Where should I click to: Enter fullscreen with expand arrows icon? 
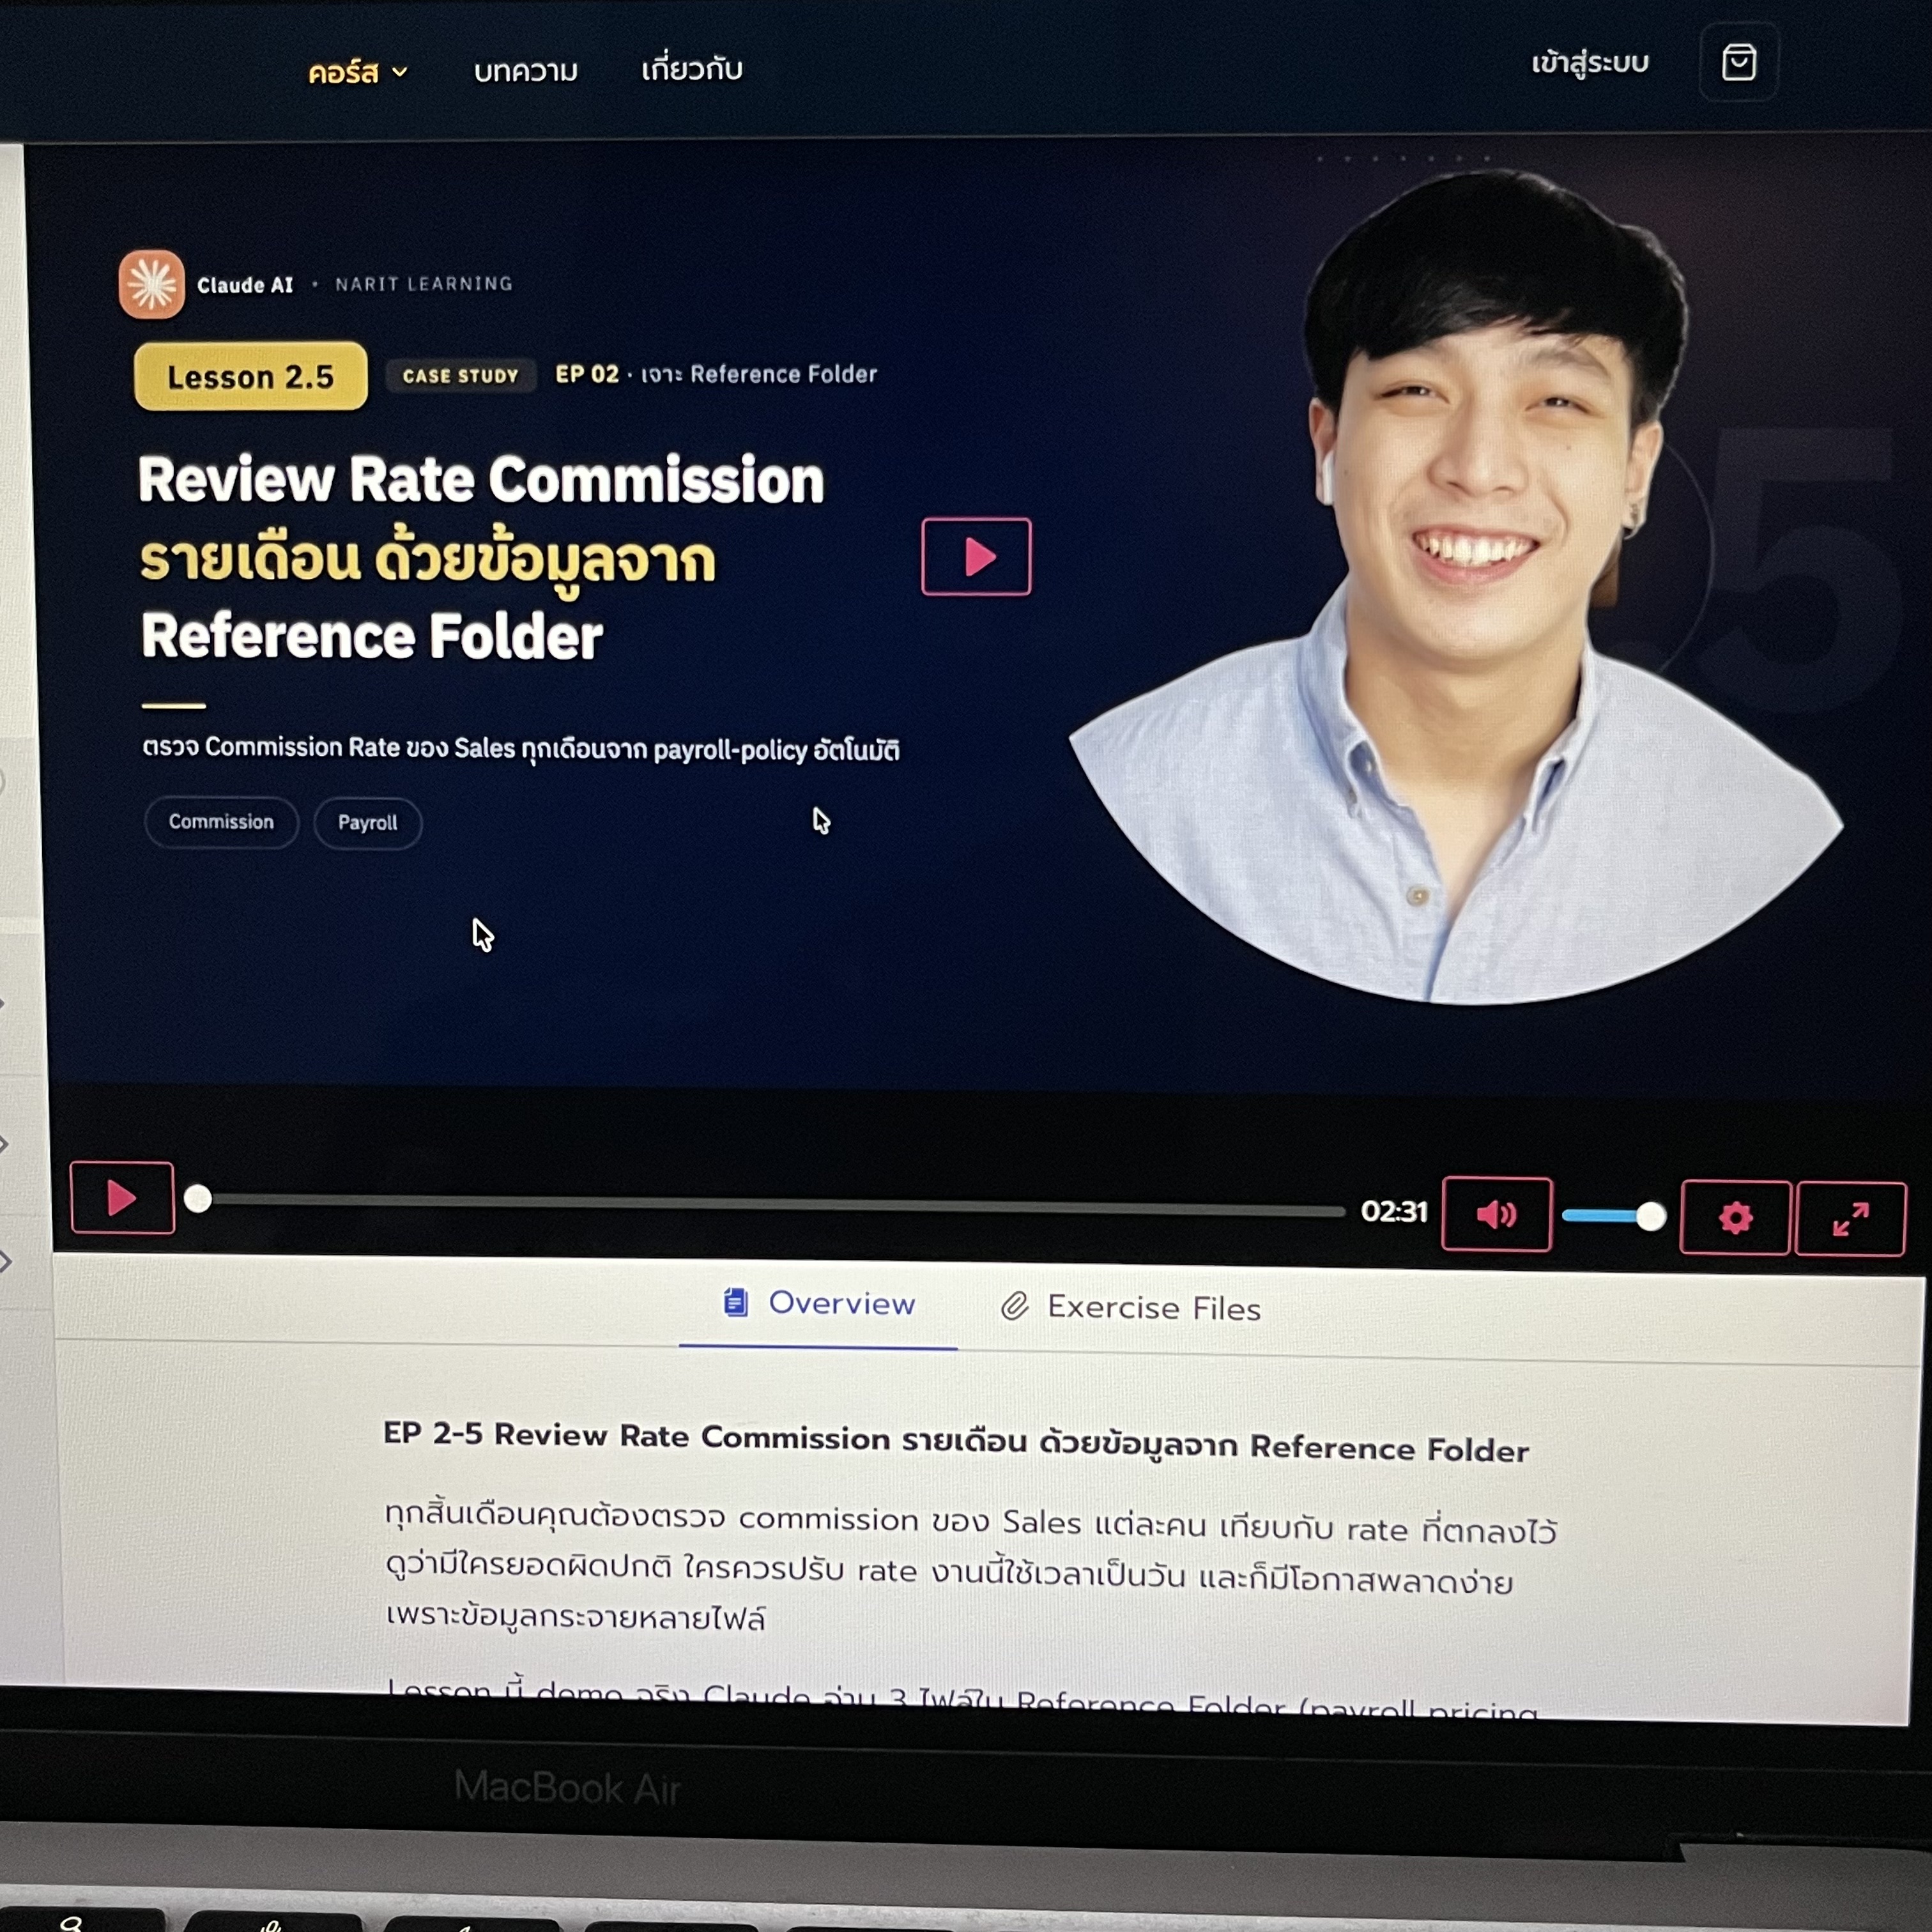[x=1850, y=1219]
